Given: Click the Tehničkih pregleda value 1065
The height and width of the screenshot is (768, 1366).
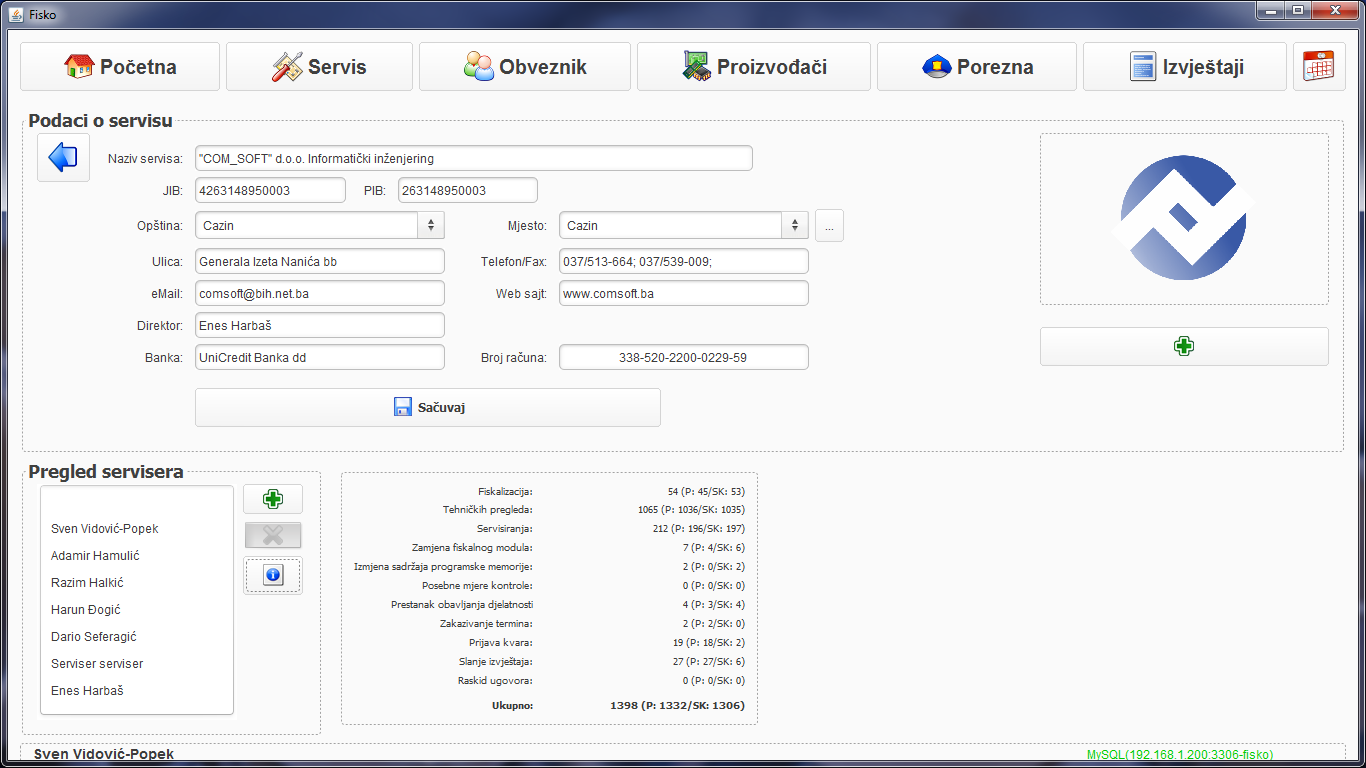Looking at the screenshot, I should click(691, 510).
